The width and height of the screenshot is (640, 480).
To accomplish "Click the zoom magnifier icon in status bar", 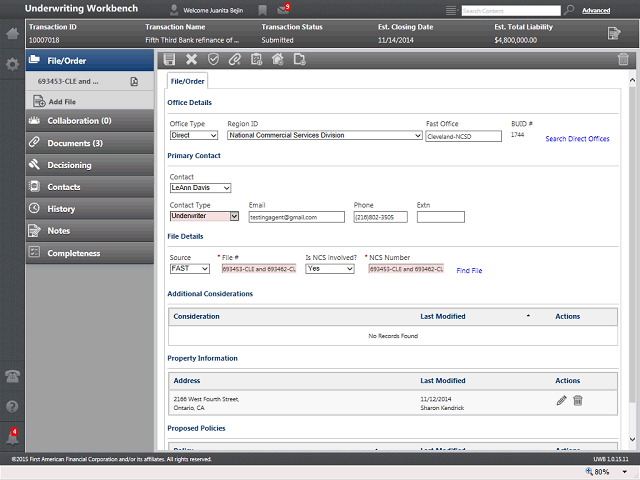I will (589, 471).
